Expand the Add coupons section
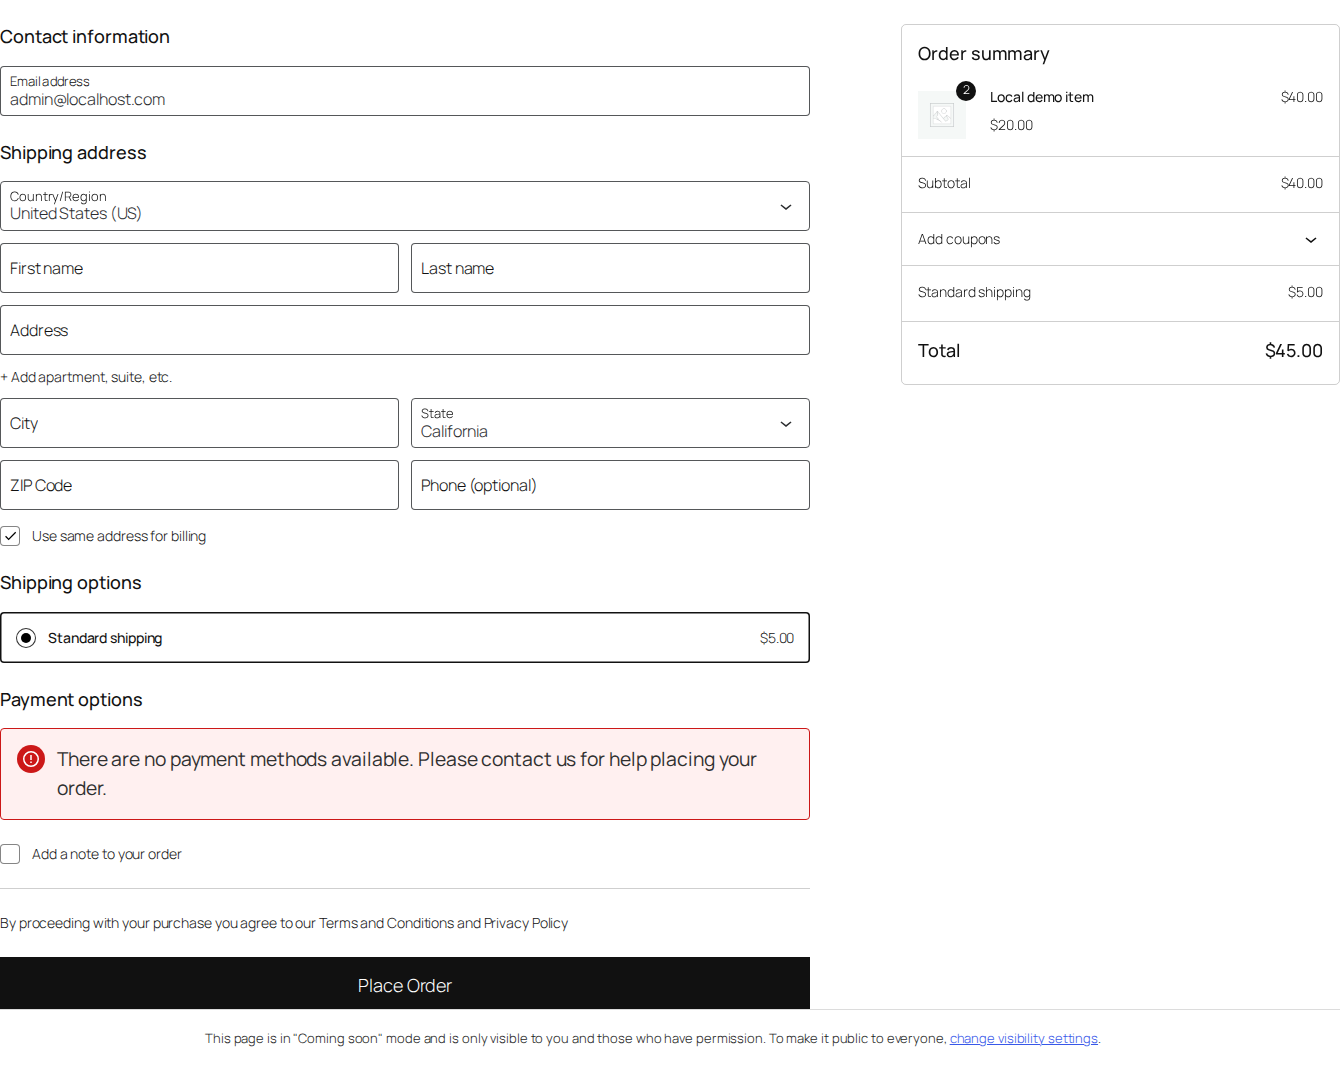This screenshot has width=1340, height=1066. pyautogui.click(x=1120, y=239)
